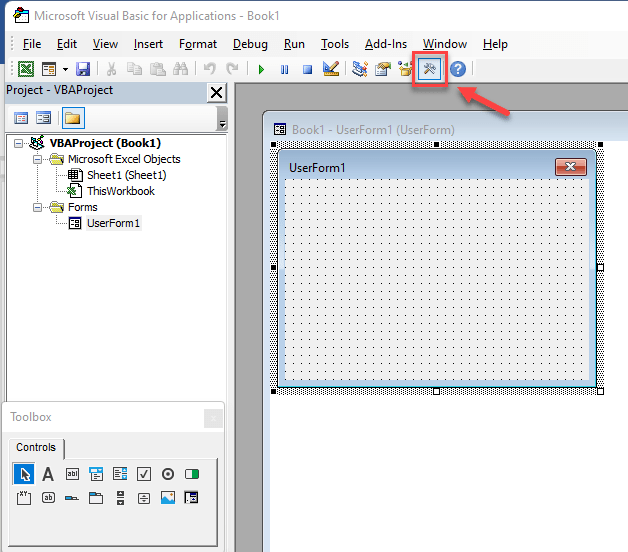The image size is (628, 552).
Task: Pick the Label control tool
Action: pyautogui.click(x=48, y=474)
